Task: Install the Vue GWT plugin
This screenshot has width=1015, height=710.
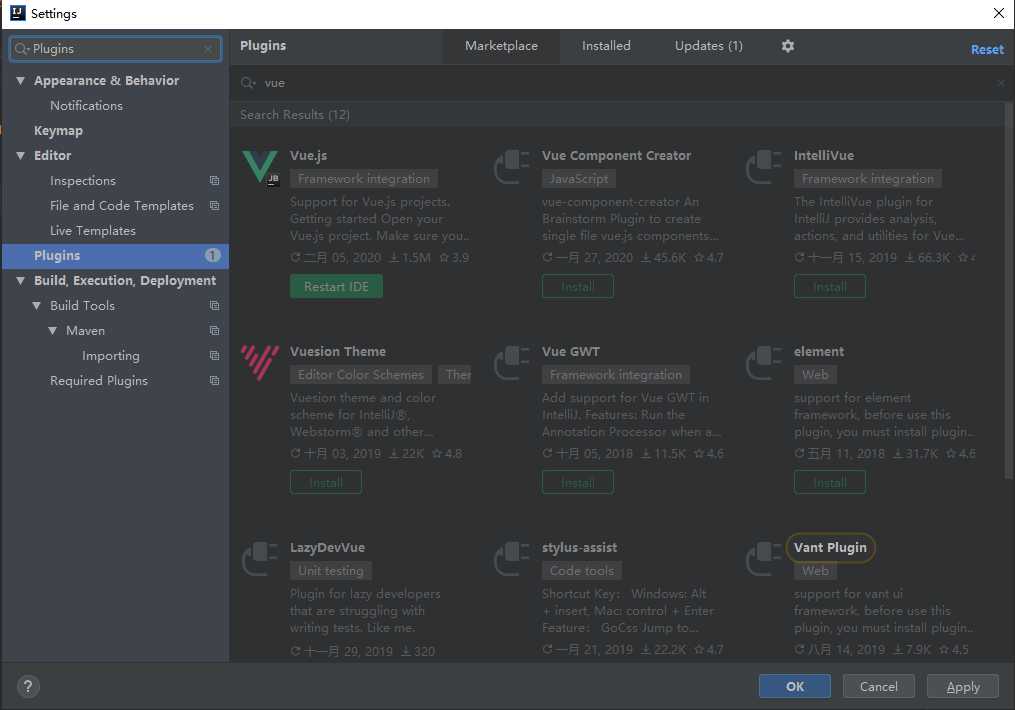Action: (x=577, y=482)
